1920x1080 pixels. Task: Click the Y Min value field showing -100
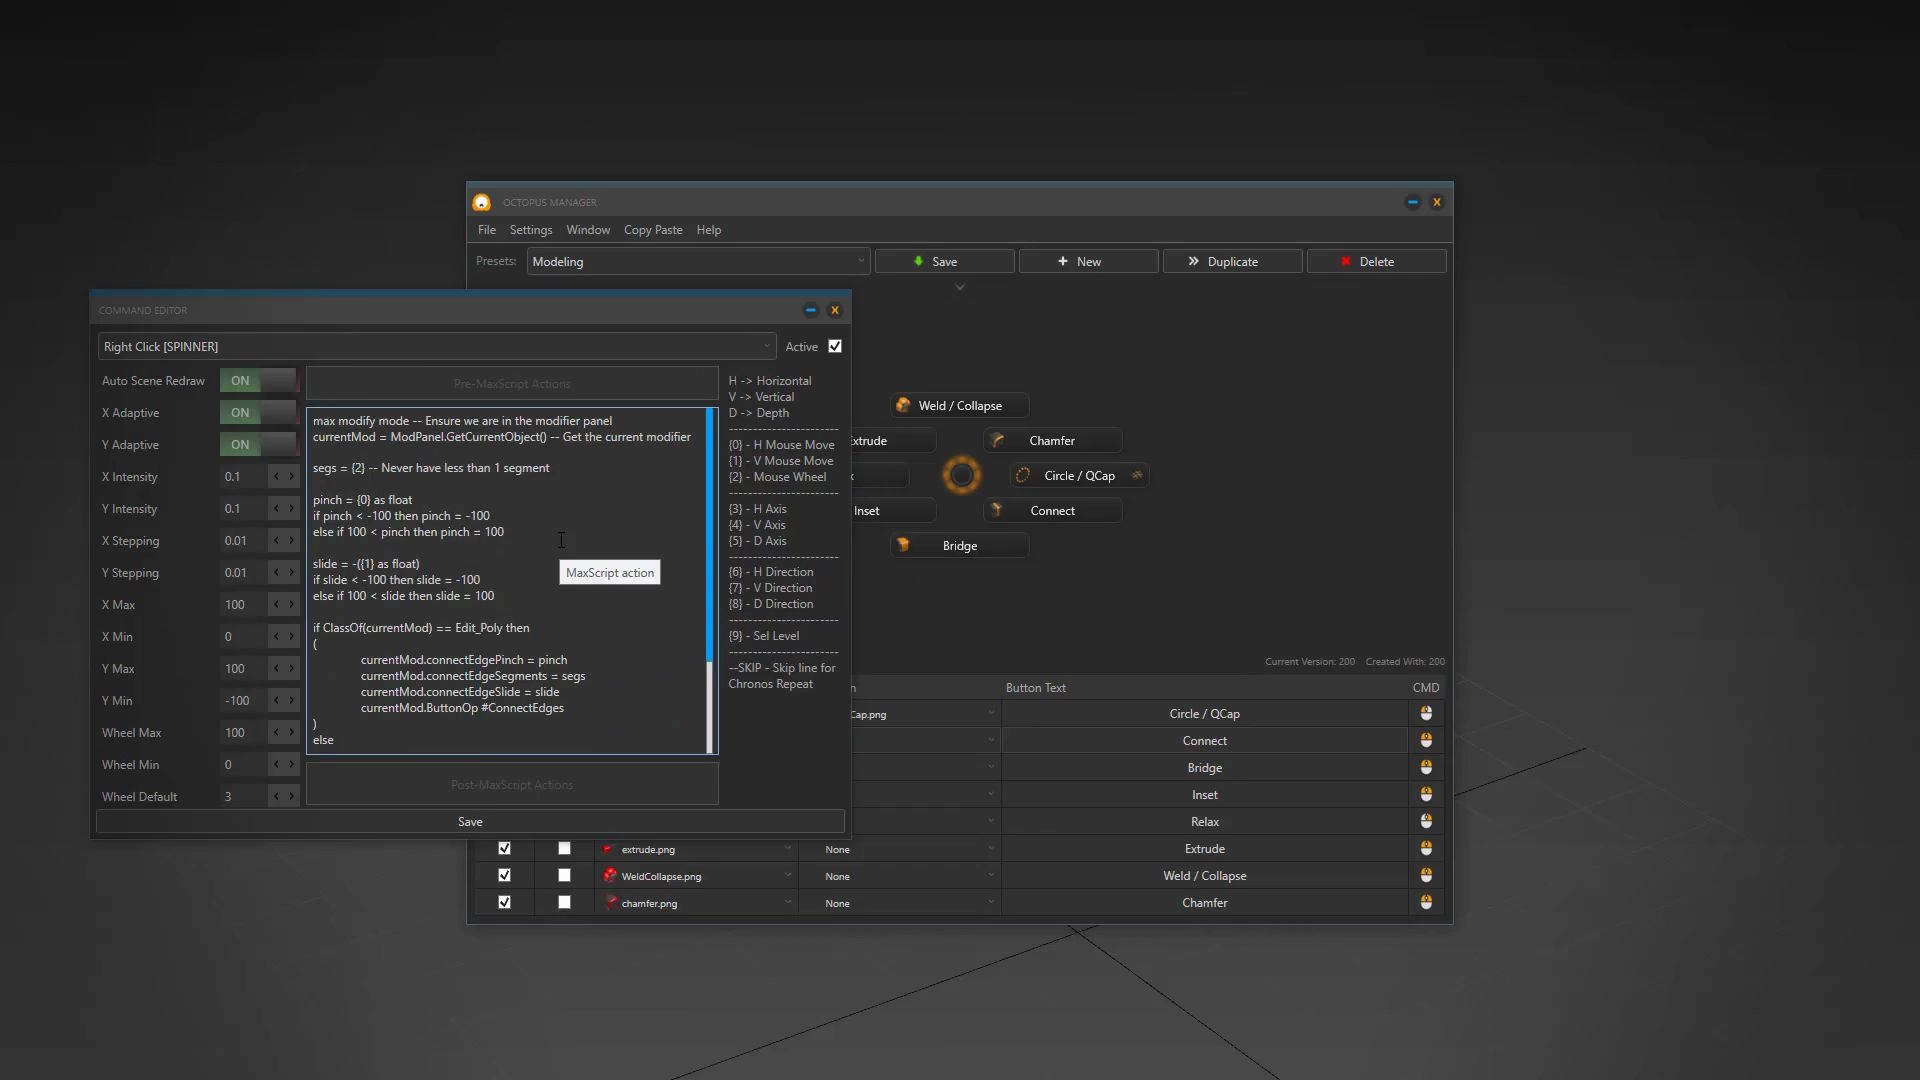[x=244, y=701]
